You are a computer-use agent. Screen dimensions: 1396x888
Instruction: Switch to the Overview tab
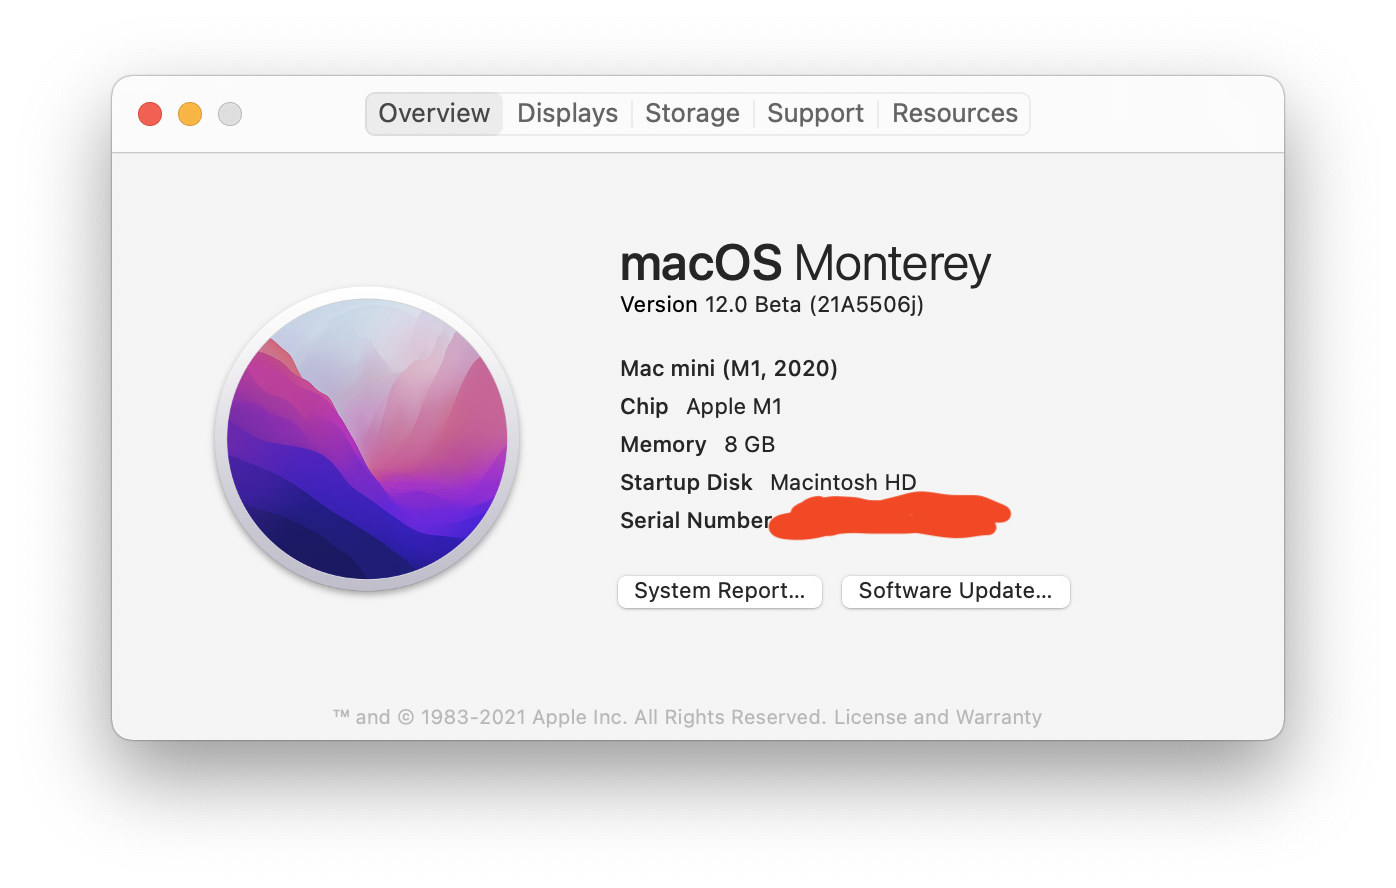tap(434, 114)
